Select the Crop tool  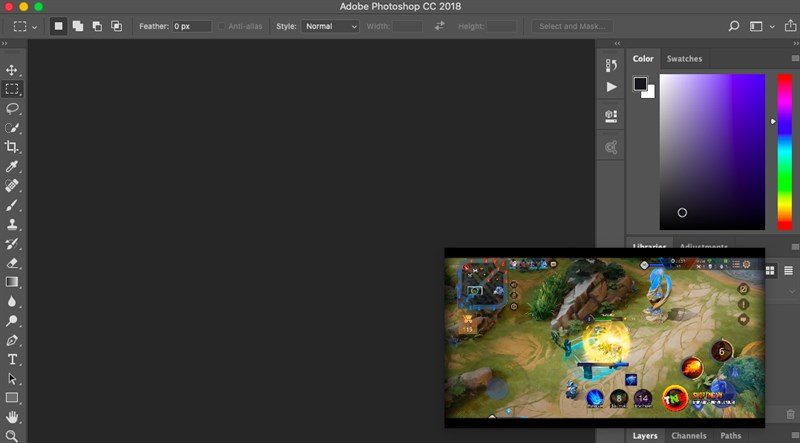pyautogui.click(x=12, y=147)
